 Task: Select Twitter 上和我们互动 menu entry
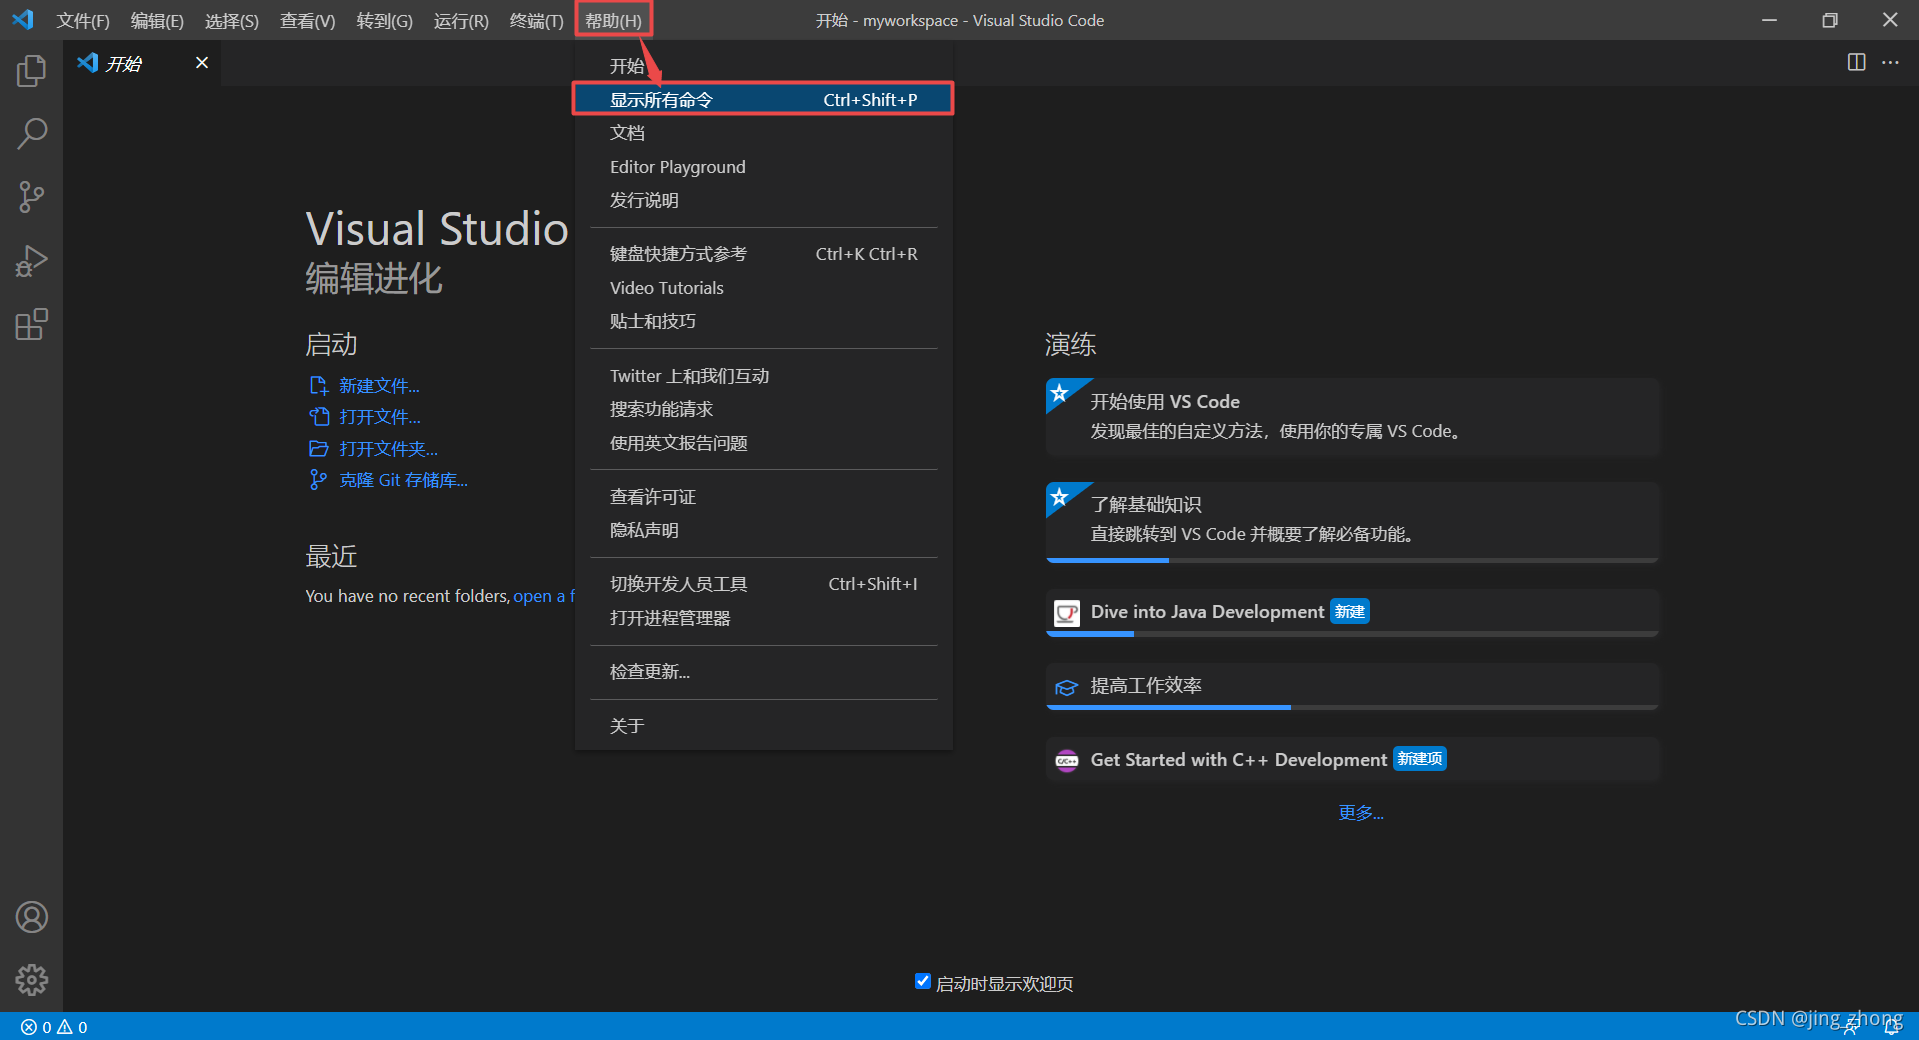[x=764, y=376]
